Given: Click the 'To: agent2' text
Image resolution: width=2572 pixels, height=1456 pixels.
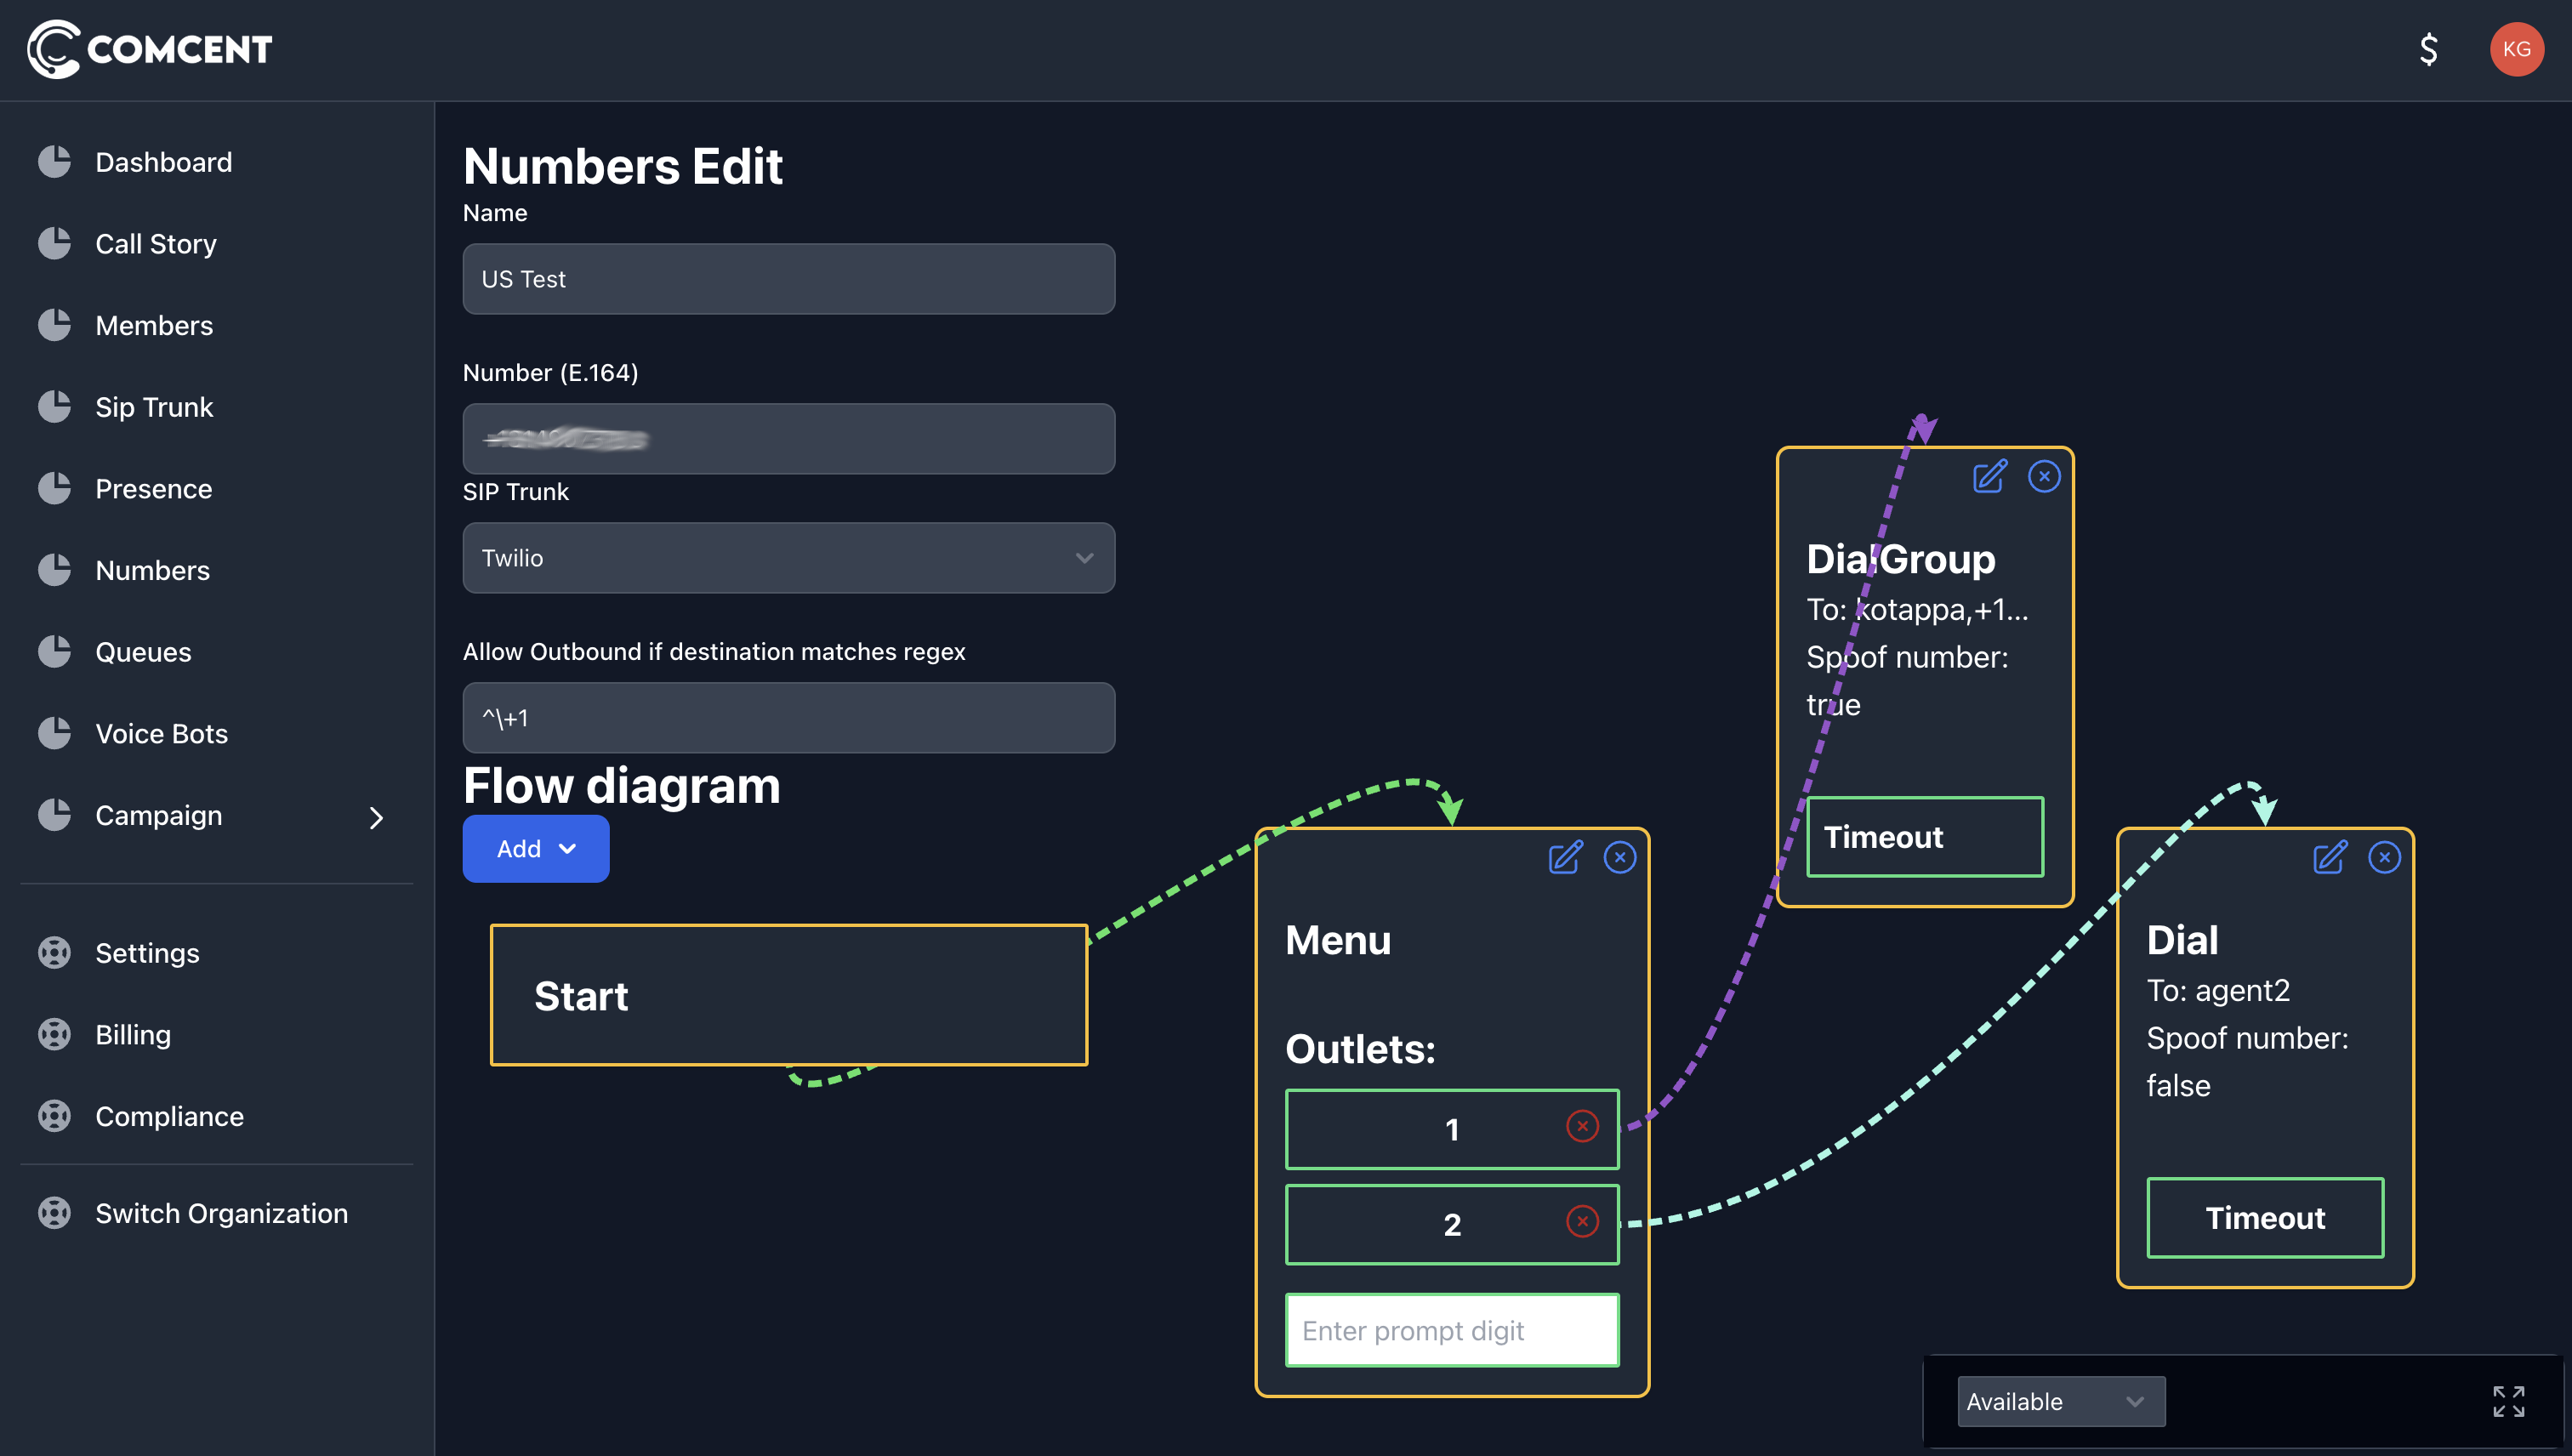Looking at the screenshot, I should point(2218,990).
